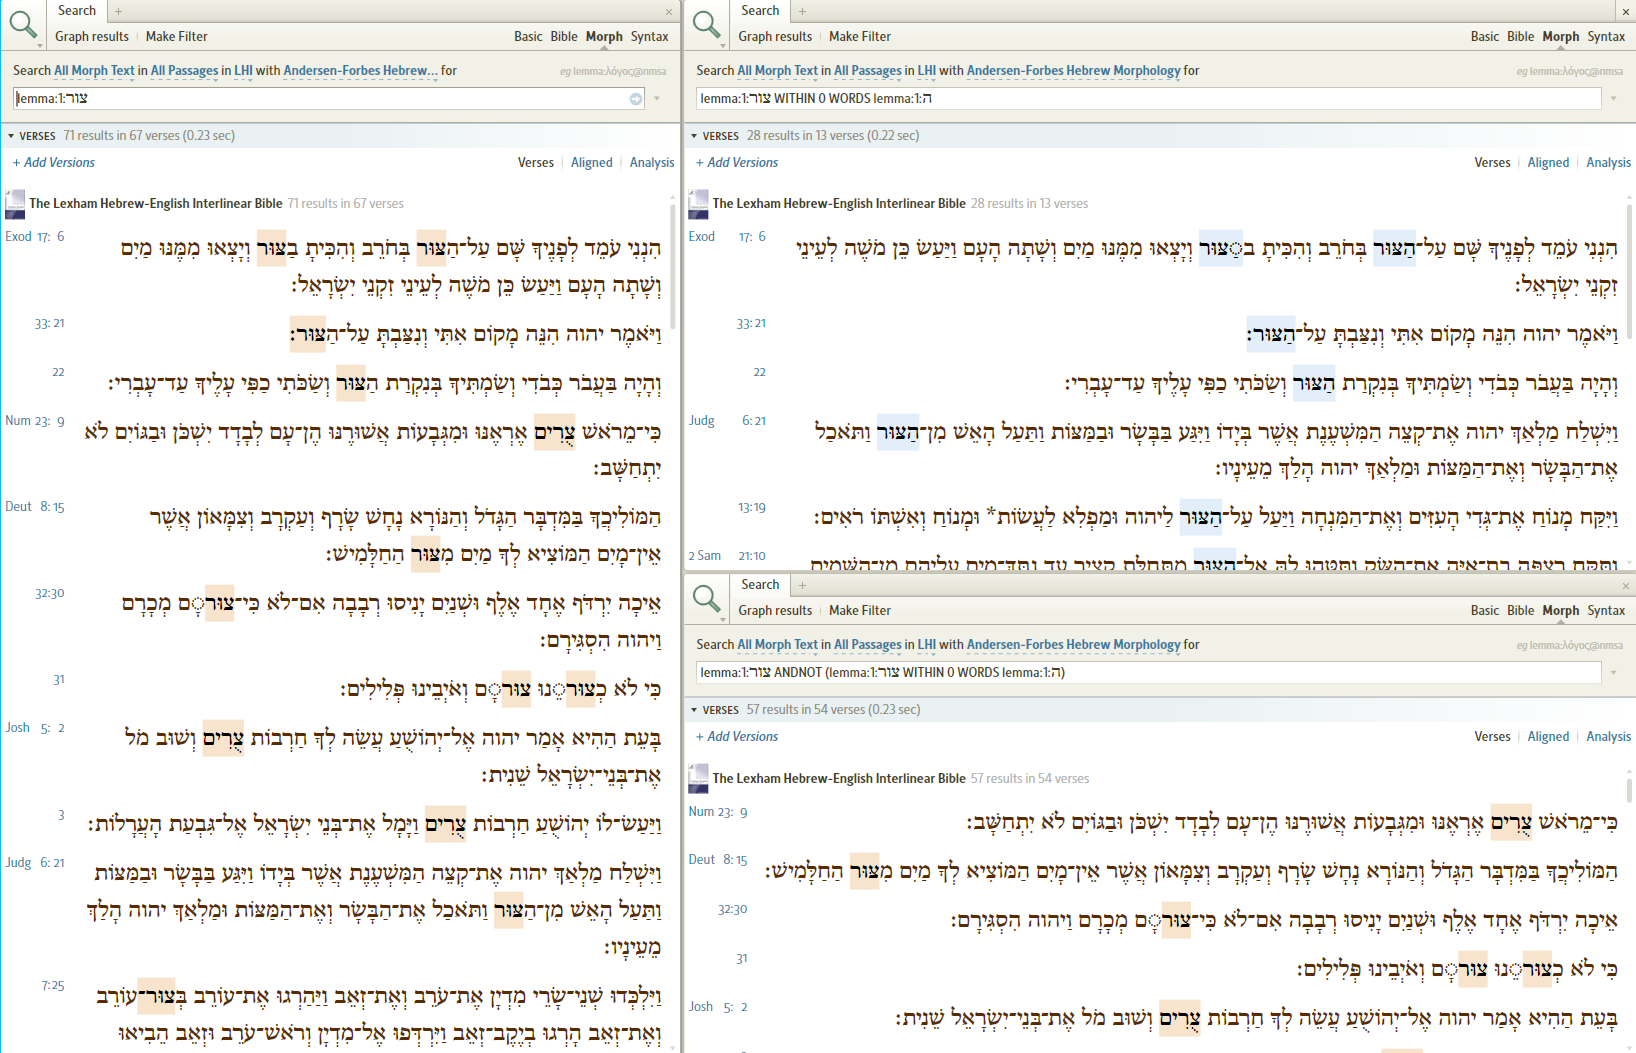Change All Passages range in left panel
The height and width of the screenshot is (1053, 1636).
click(x=184, y=71)
